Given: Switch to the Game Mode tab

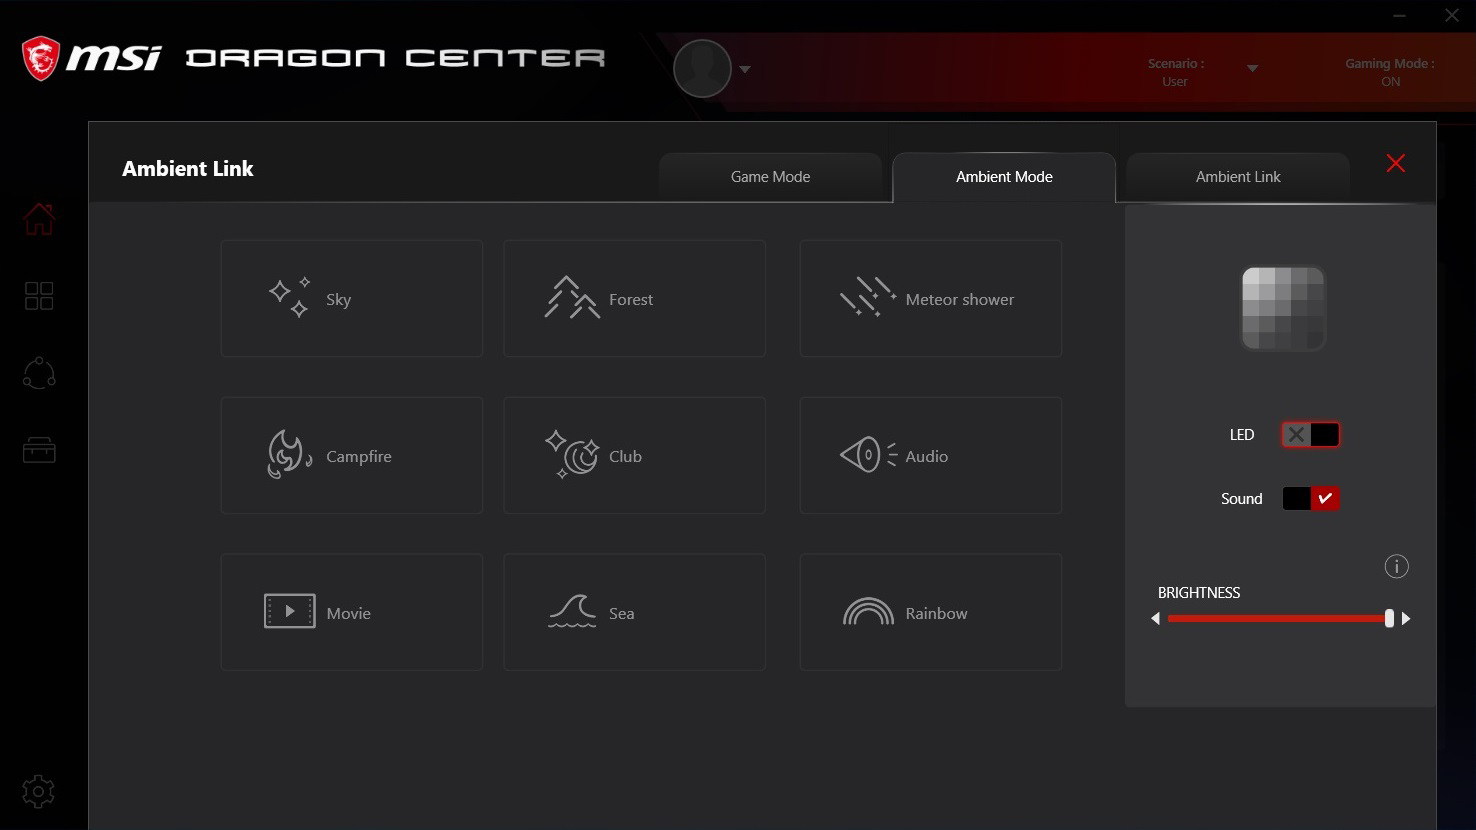Looking at the screenshot, I should pos(770,177).
